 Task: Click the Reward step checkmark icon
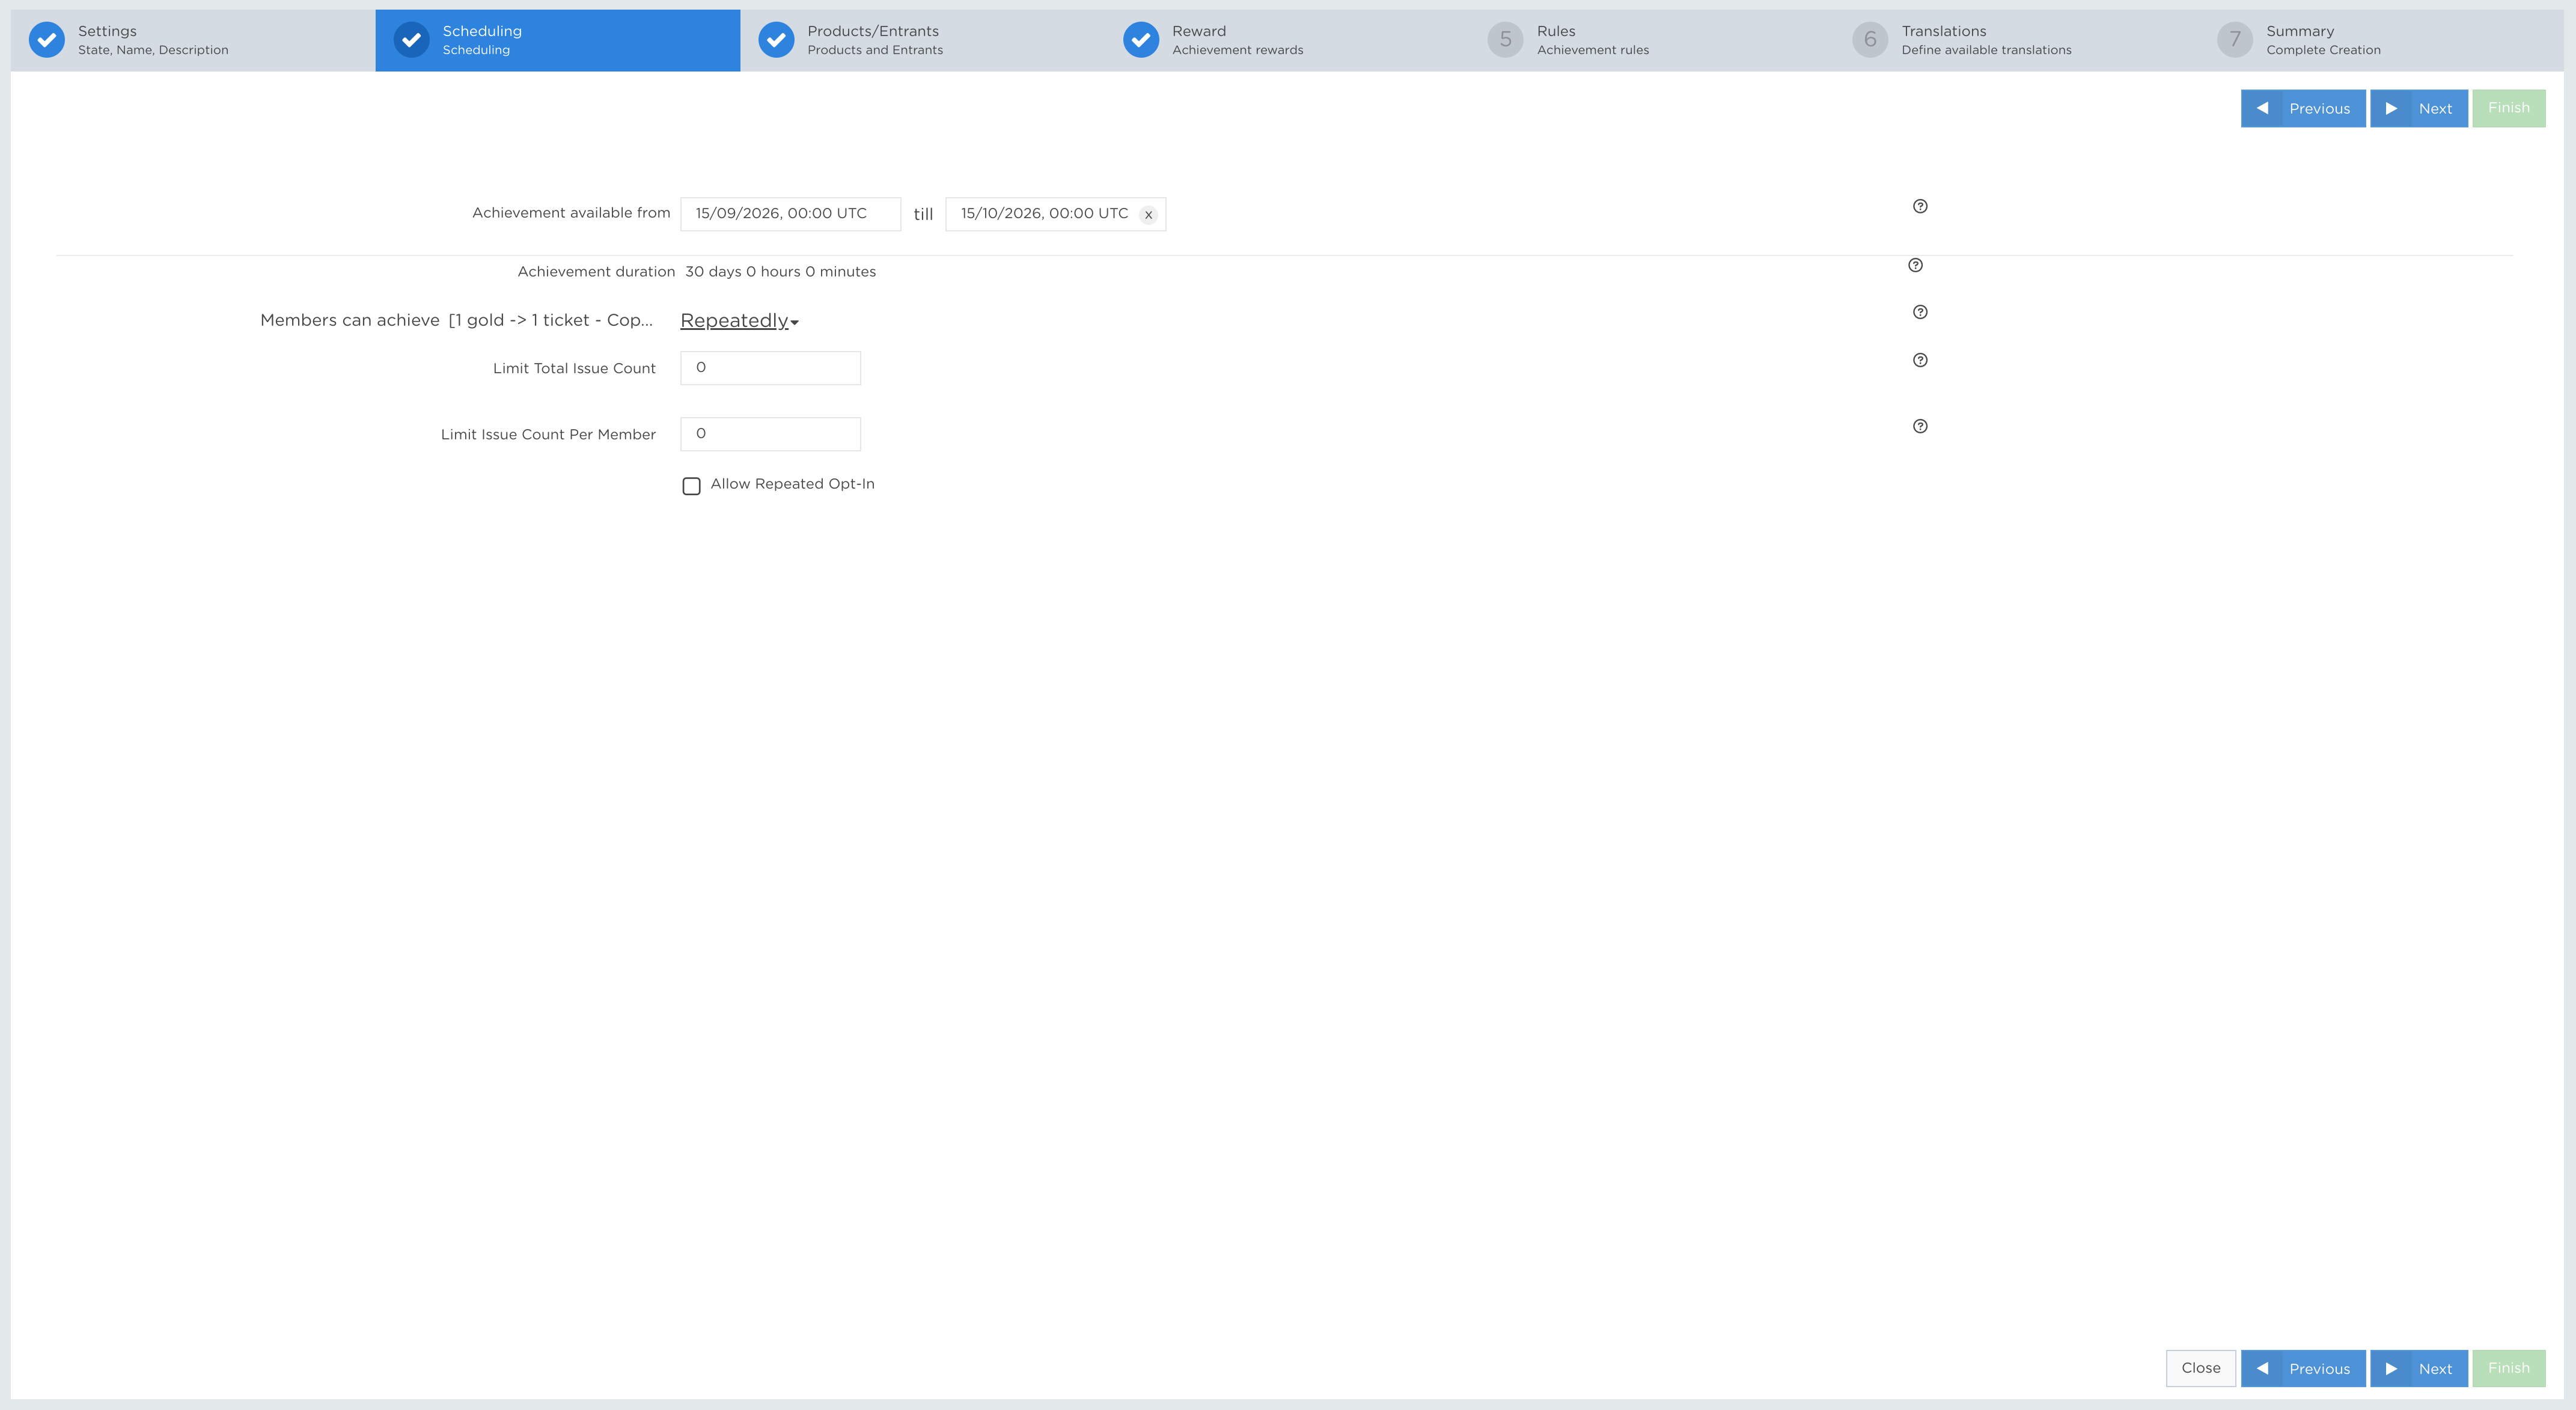(1140, 40)
